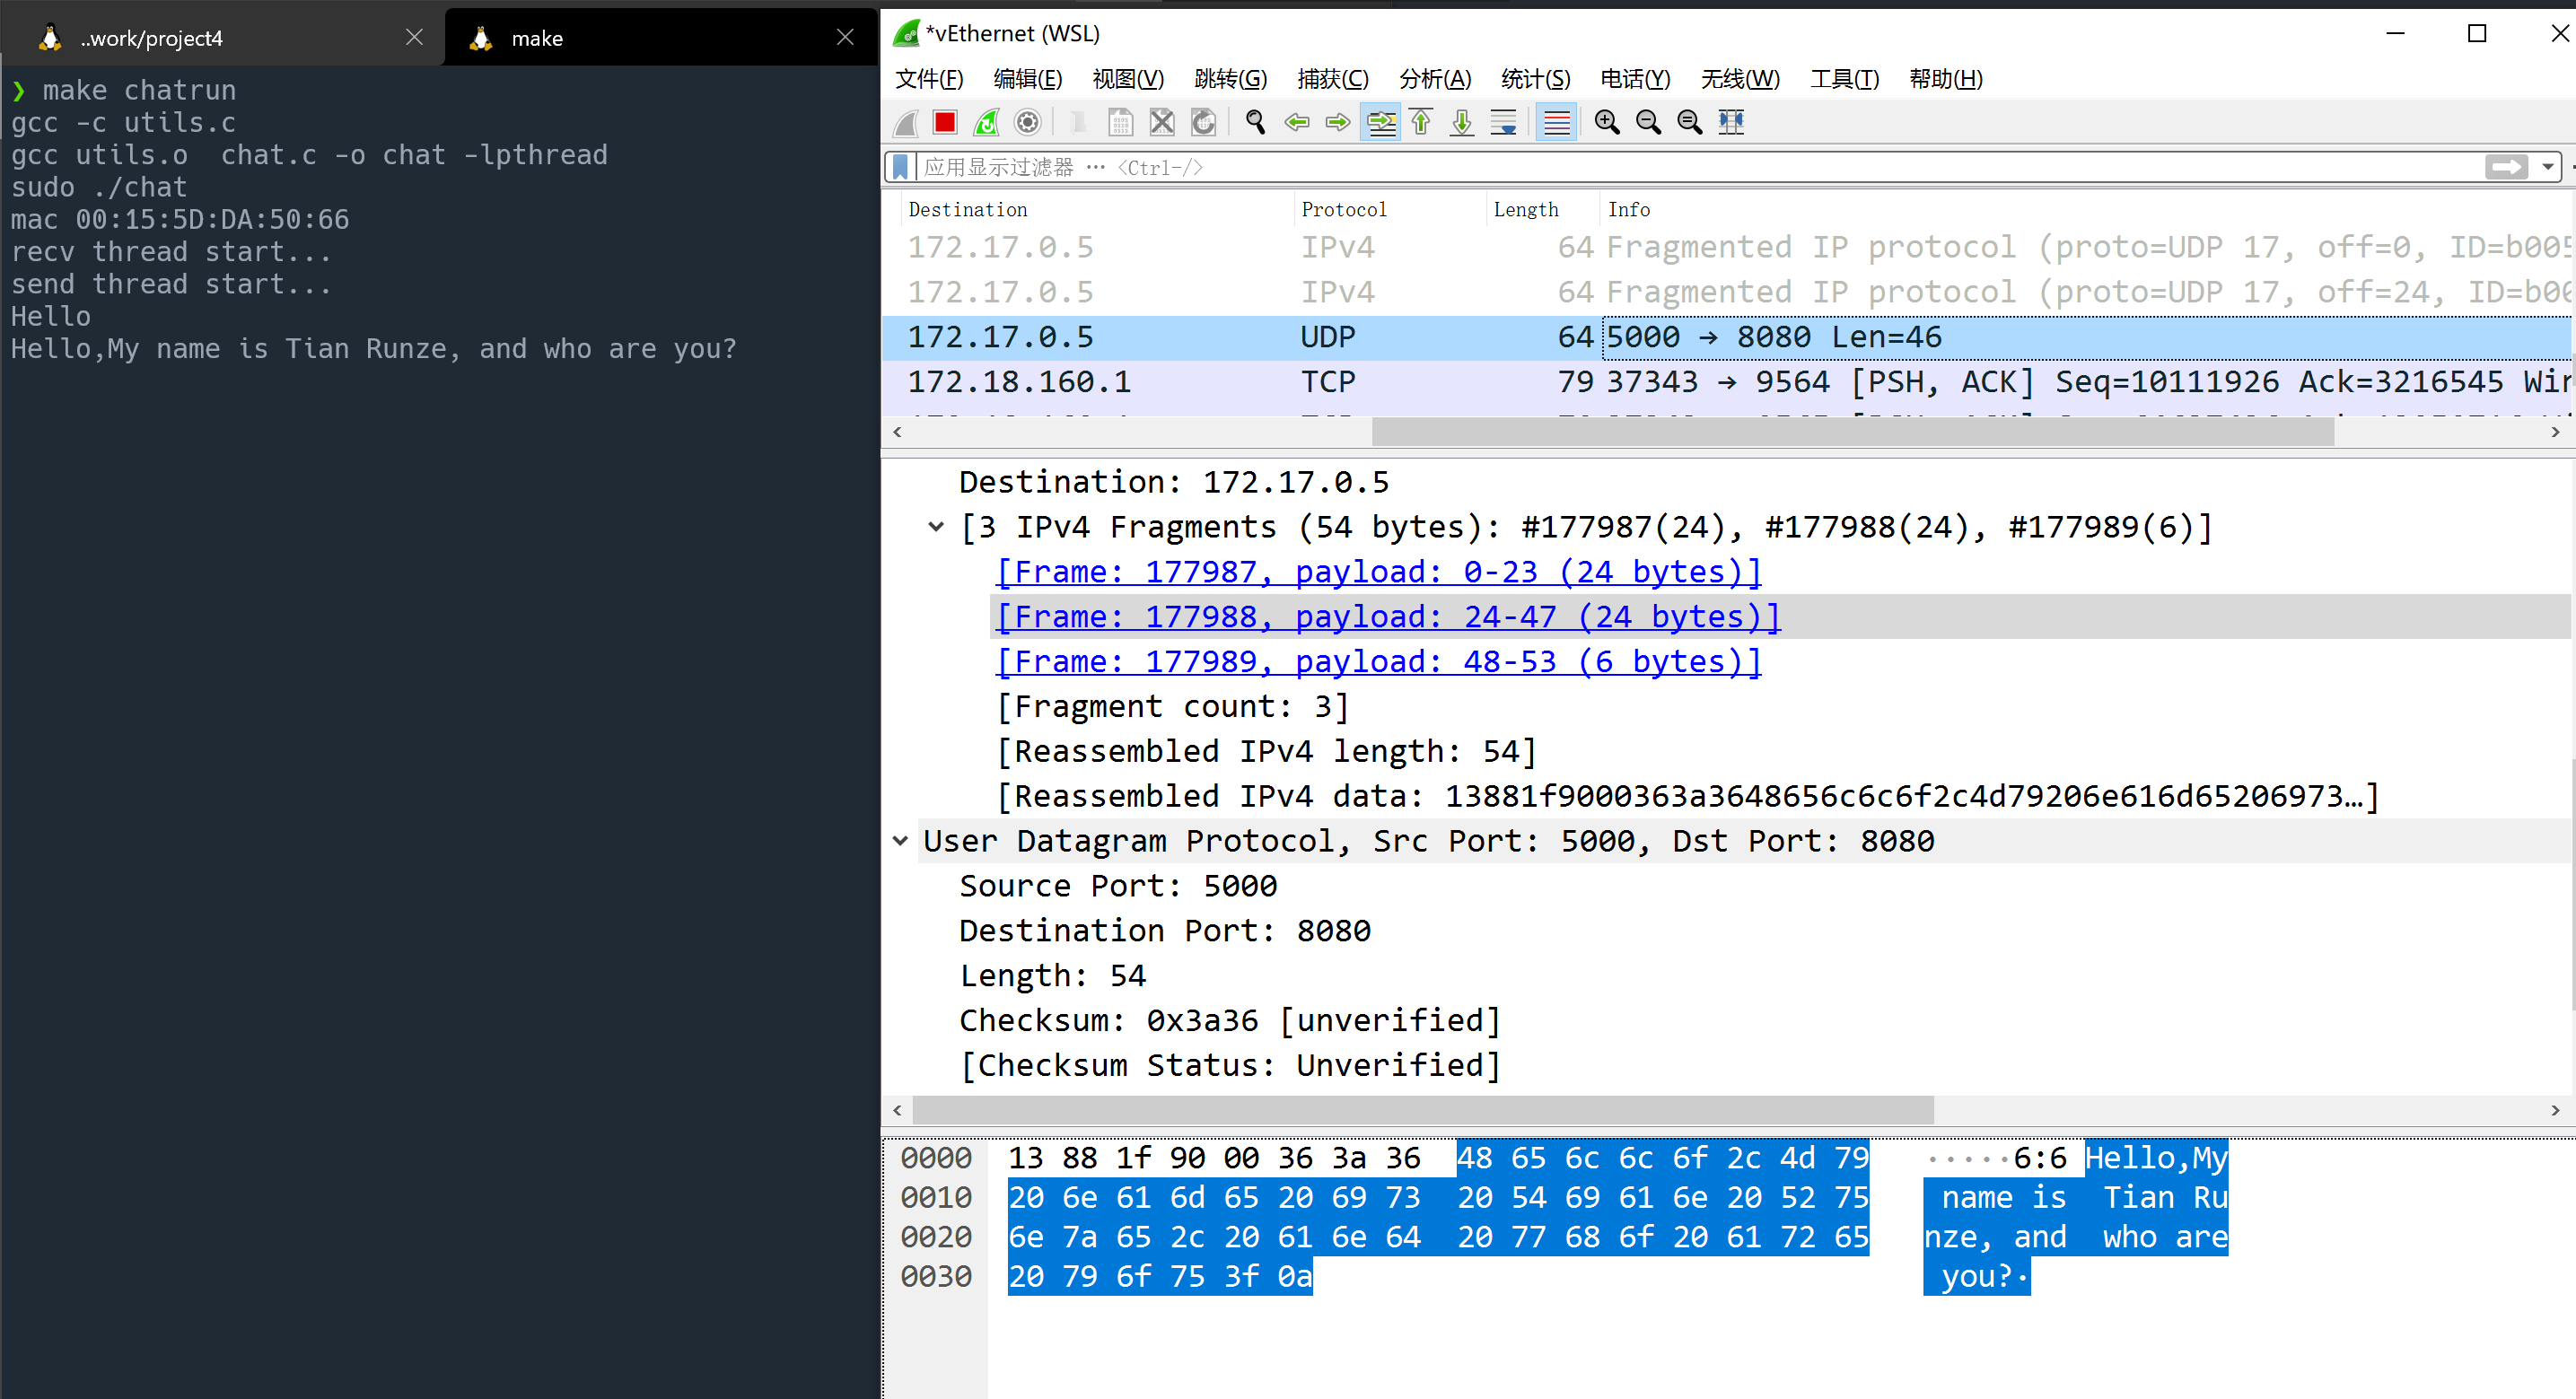2576x1399 pixels.
Task: Click the packet details horizontal scrollbar thumb
Action: pos(1422,1110)
